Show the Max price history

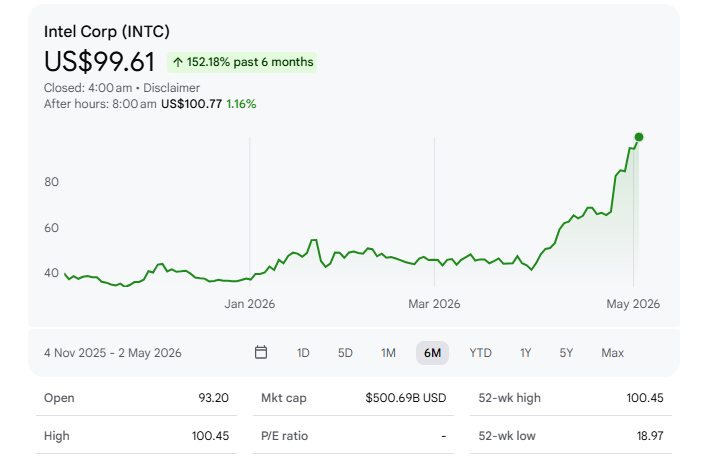point(613,353)
